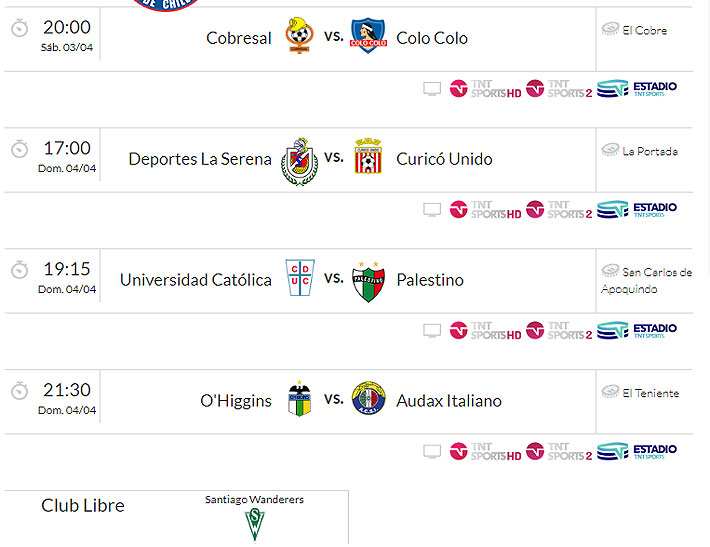Click the O'Higgins team crest

click(x=299, y=400)
